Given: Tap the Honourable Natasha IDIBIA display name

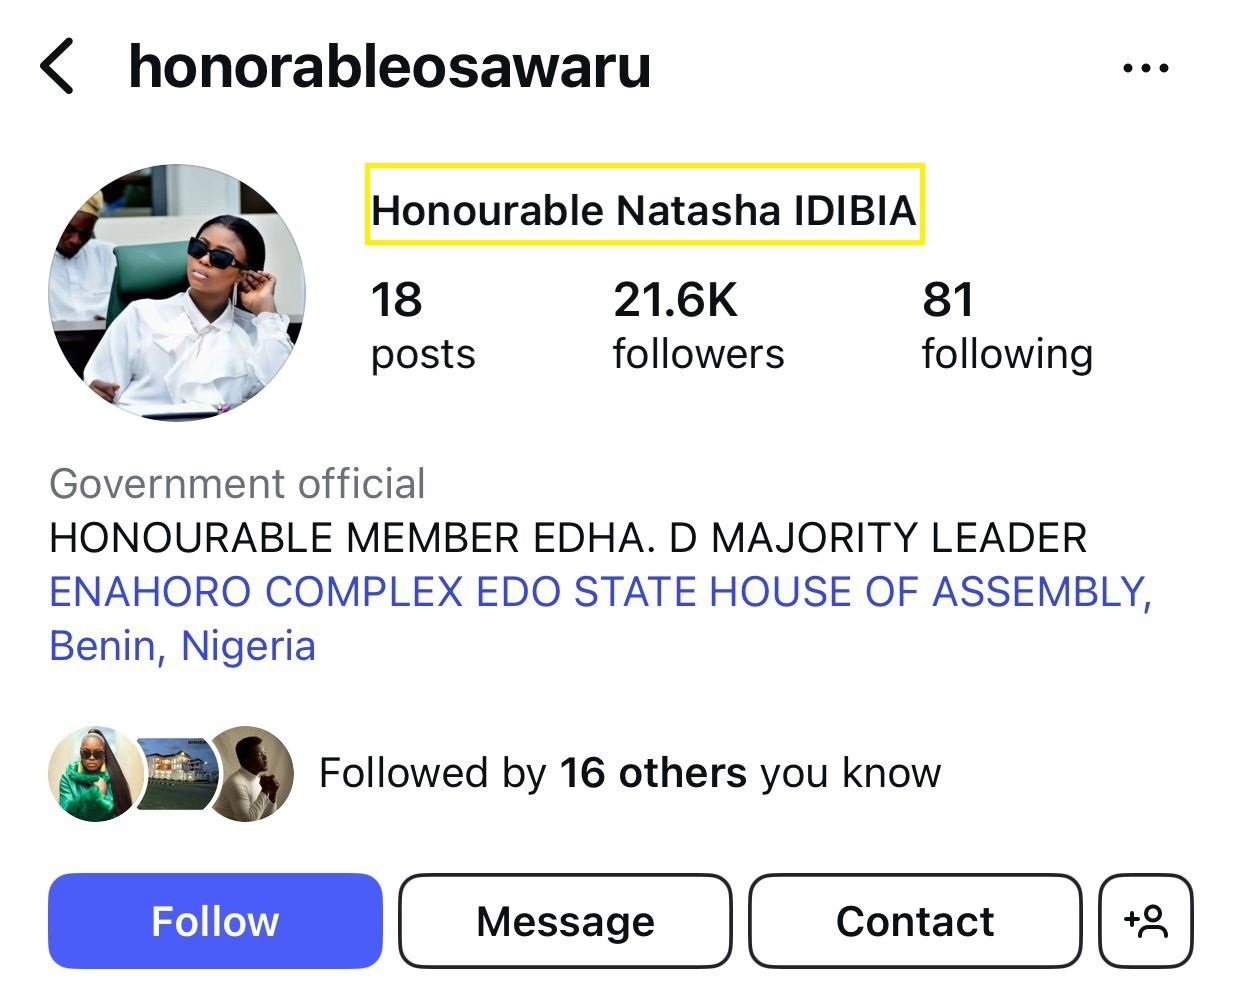Looking at the screenshot, I should tap(644, 211).
